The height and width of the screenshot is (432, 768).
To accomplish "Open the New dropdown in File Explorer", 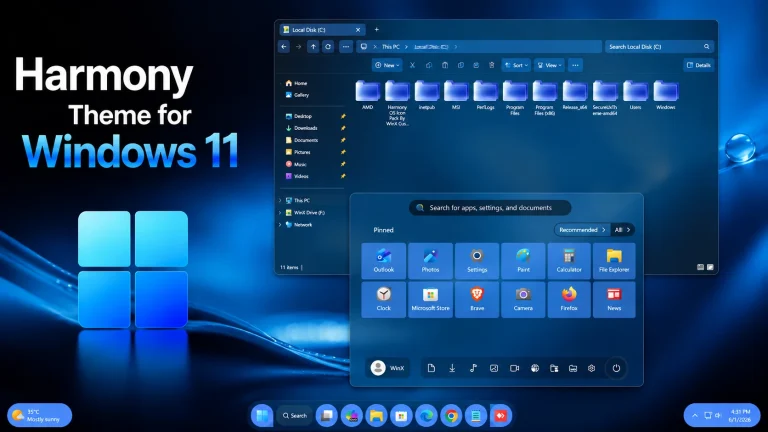I will click(x=387, y=65).
